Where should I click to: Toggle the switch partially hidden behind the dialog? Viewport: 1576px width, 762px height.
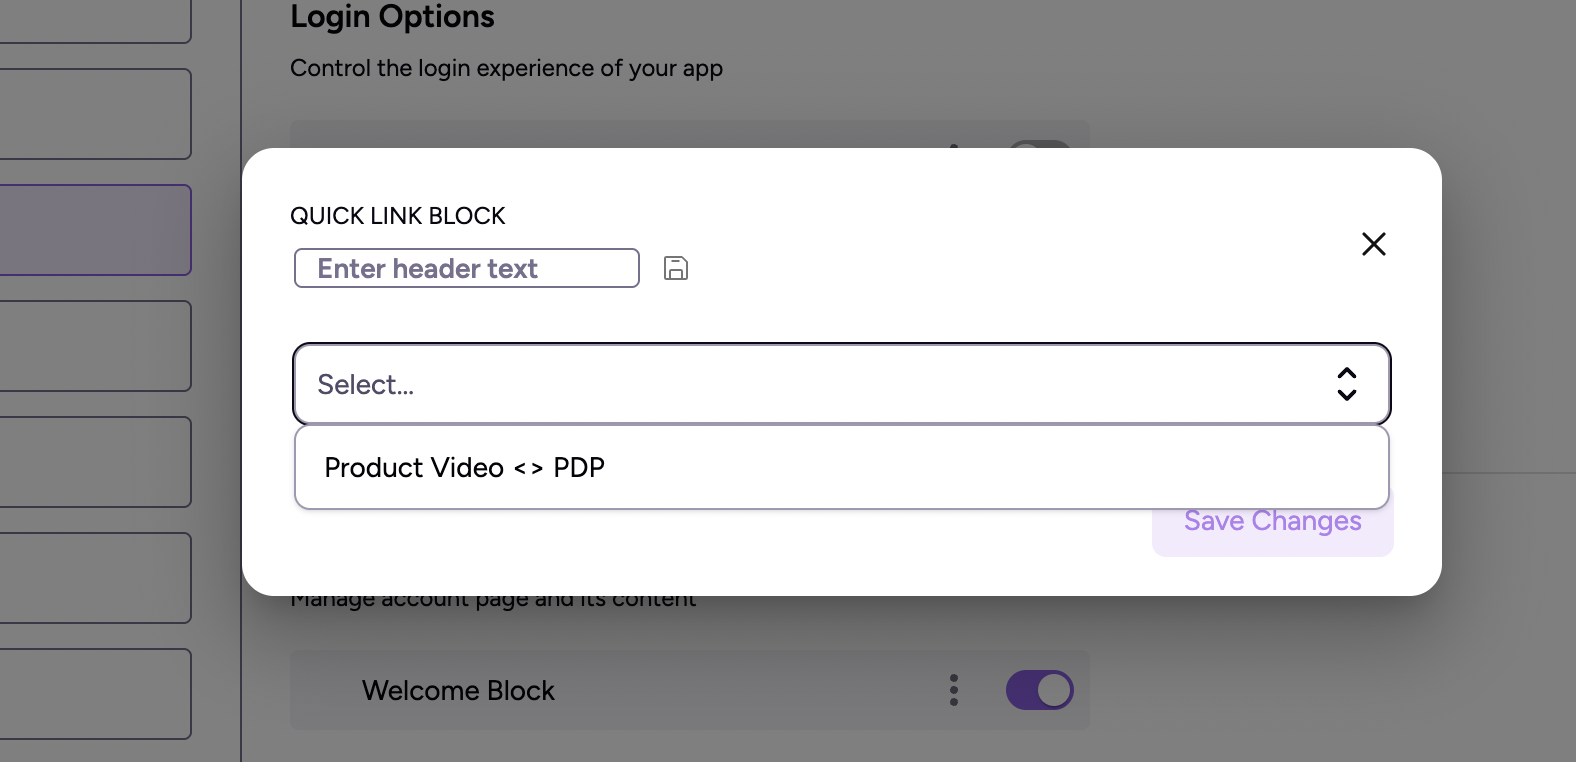coord(1040,144)
